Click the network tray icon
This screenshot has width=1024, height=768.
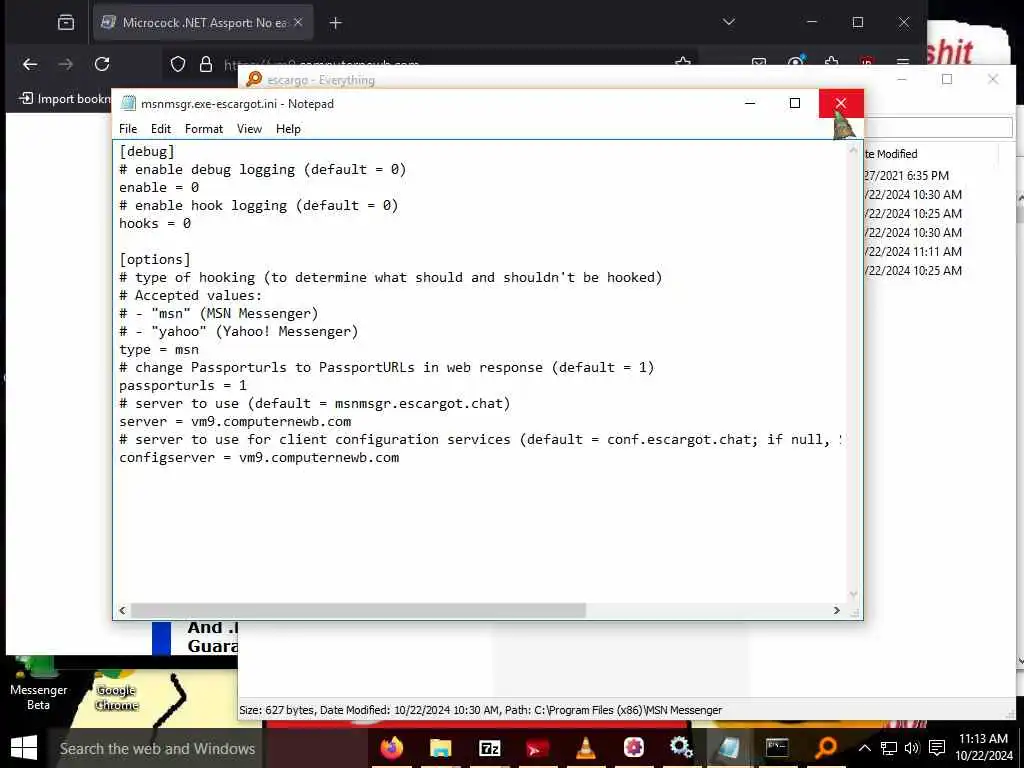888,748
